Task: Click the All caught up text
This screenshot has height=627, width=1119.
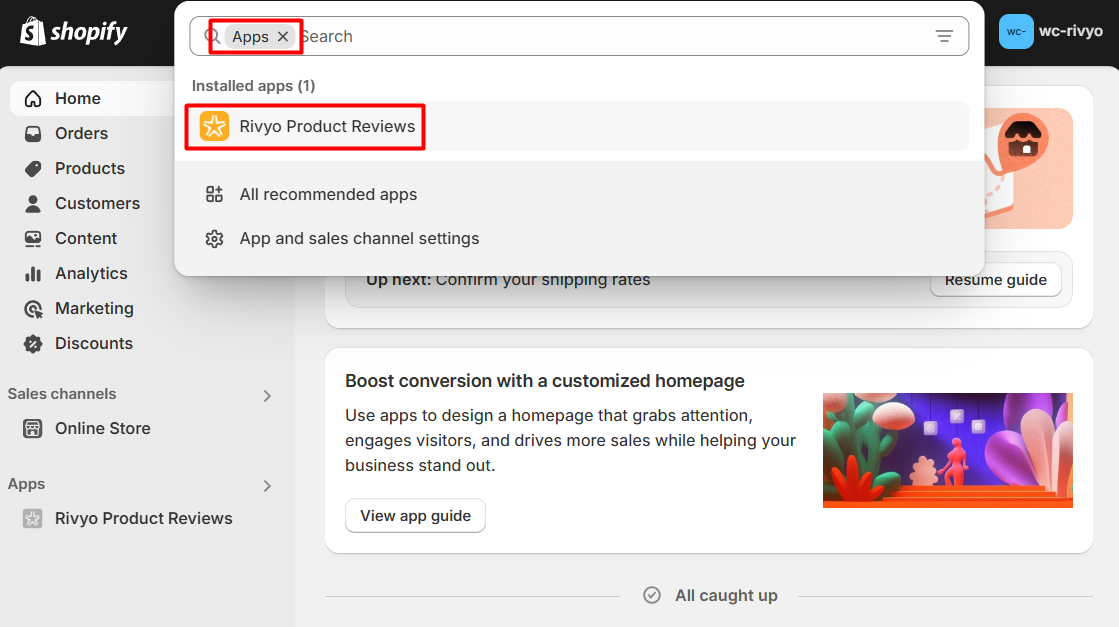Action: click(x=726, y=595)
